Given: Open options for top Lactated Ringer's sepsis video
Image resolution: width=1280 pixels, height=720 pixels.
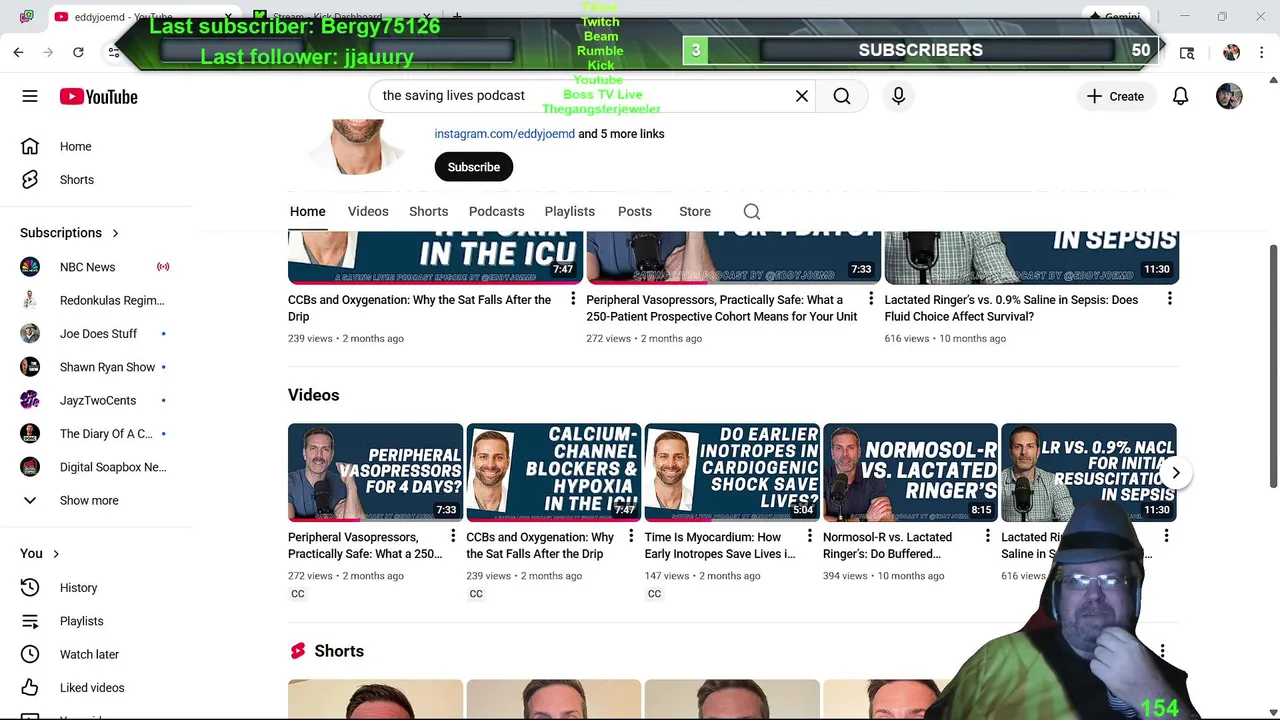Looking at the screenshot, I should [x=1169, y=299].
